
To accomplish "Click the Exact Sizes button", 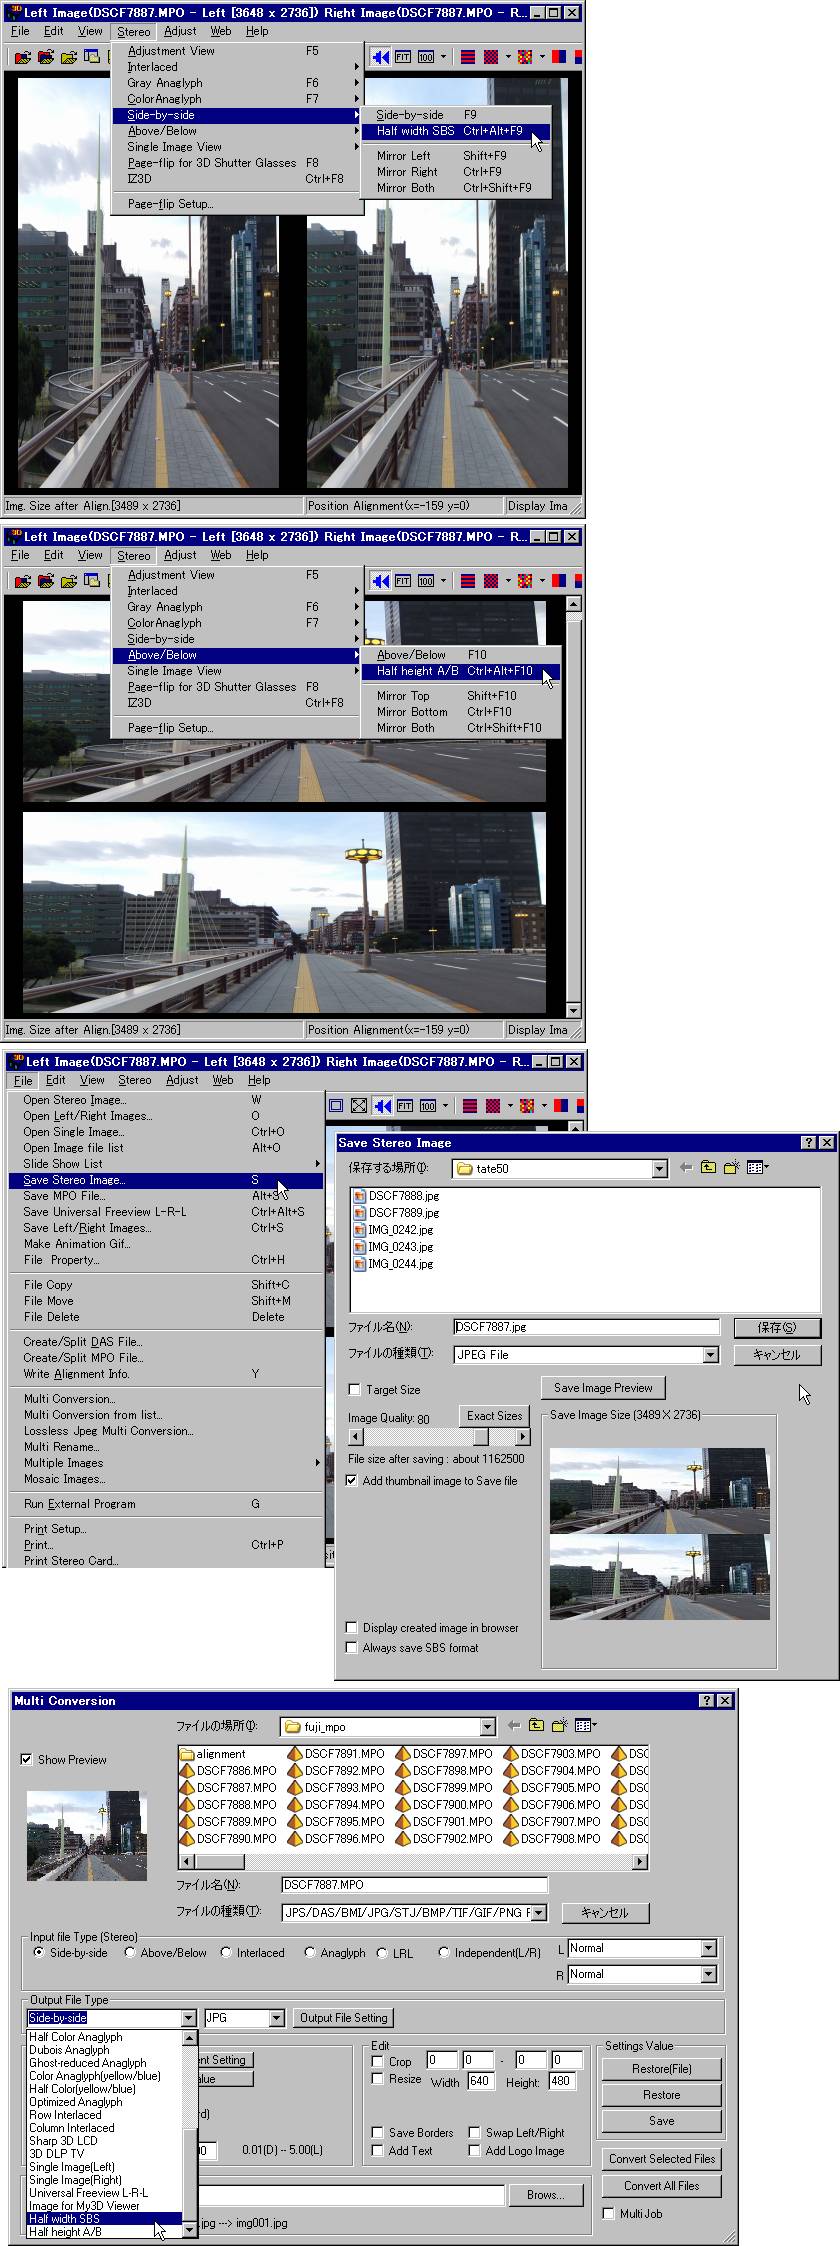I will (494, 1416).
